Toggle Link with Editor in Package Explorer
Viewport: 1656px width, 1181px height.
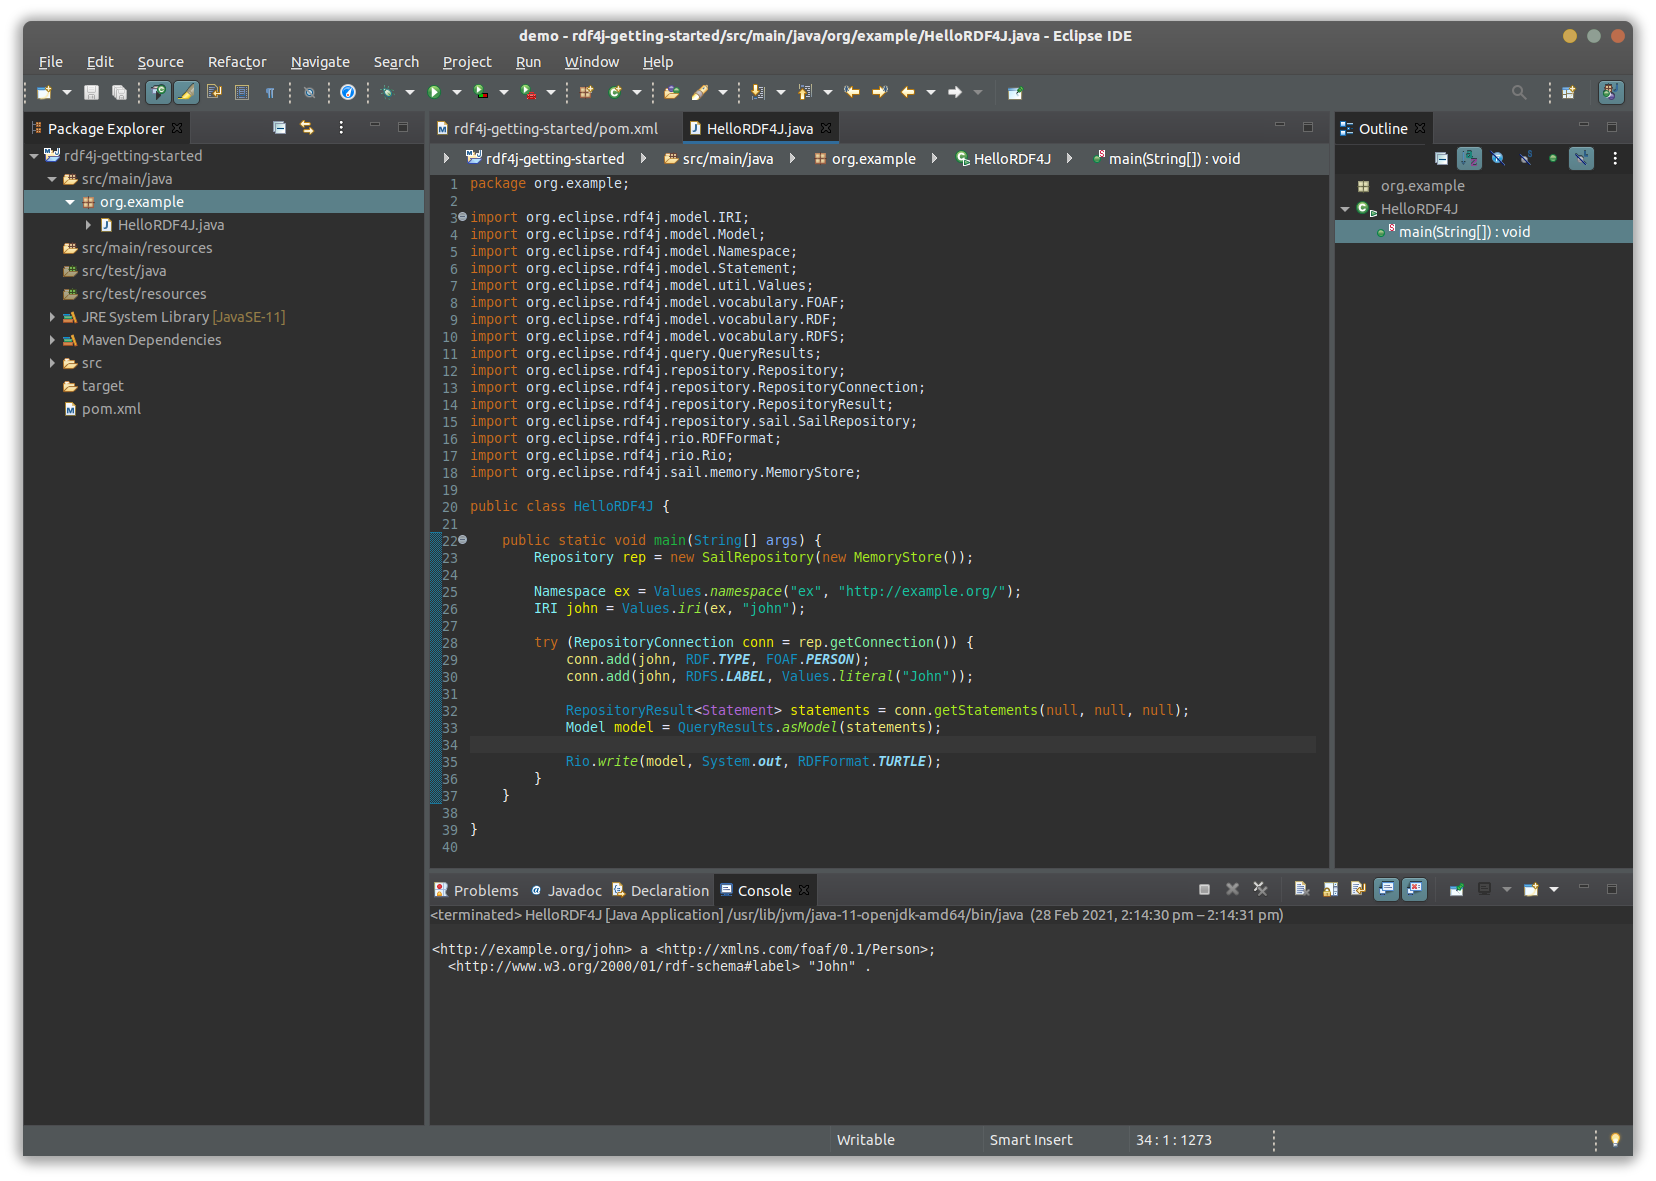[x=307, y=128]
